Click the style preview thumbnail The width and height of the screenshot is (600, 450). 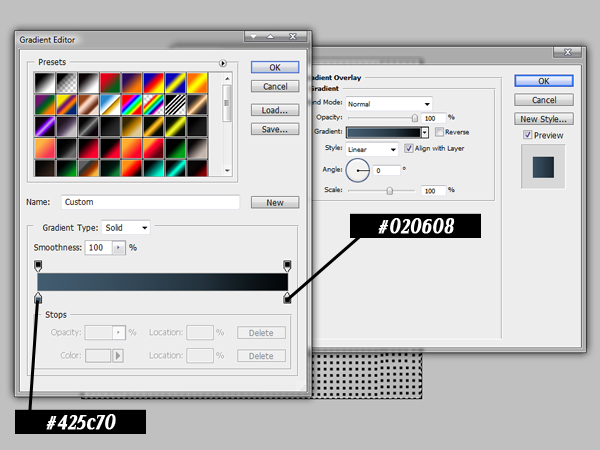pyautogui.click(x=543, y=167)
